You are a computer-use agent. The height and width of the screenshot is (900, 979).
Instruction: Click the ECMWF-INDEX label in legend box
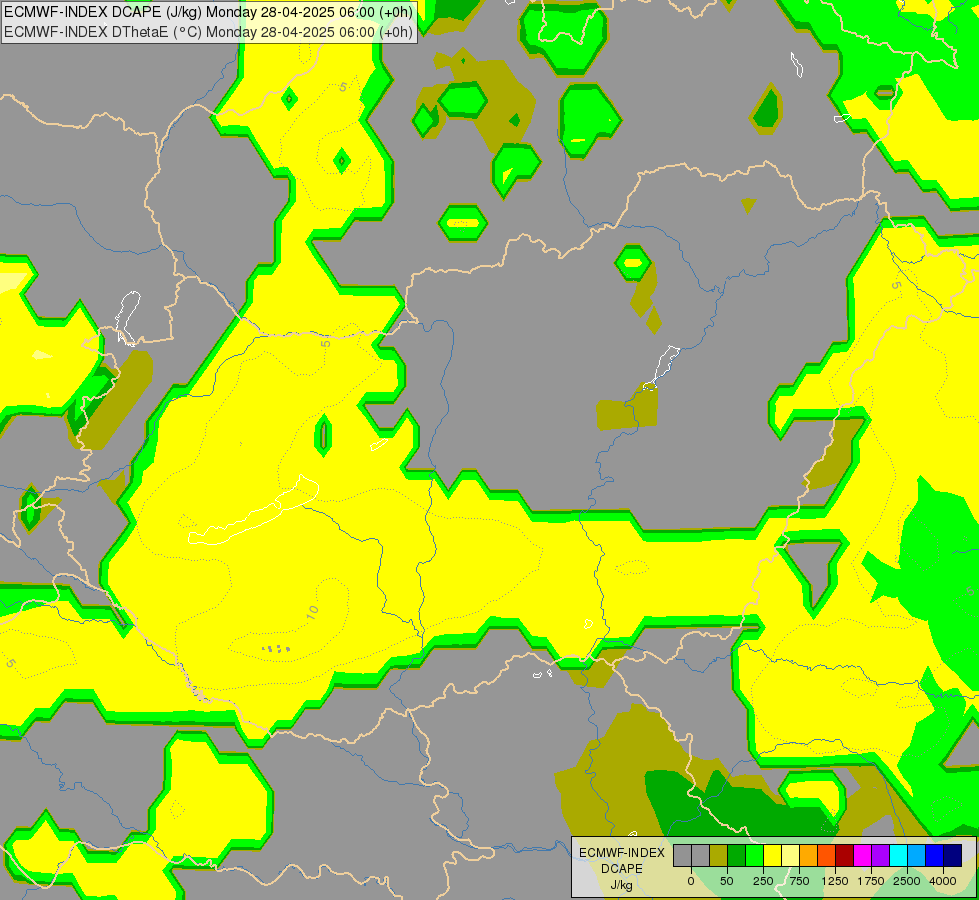[622, 853]
